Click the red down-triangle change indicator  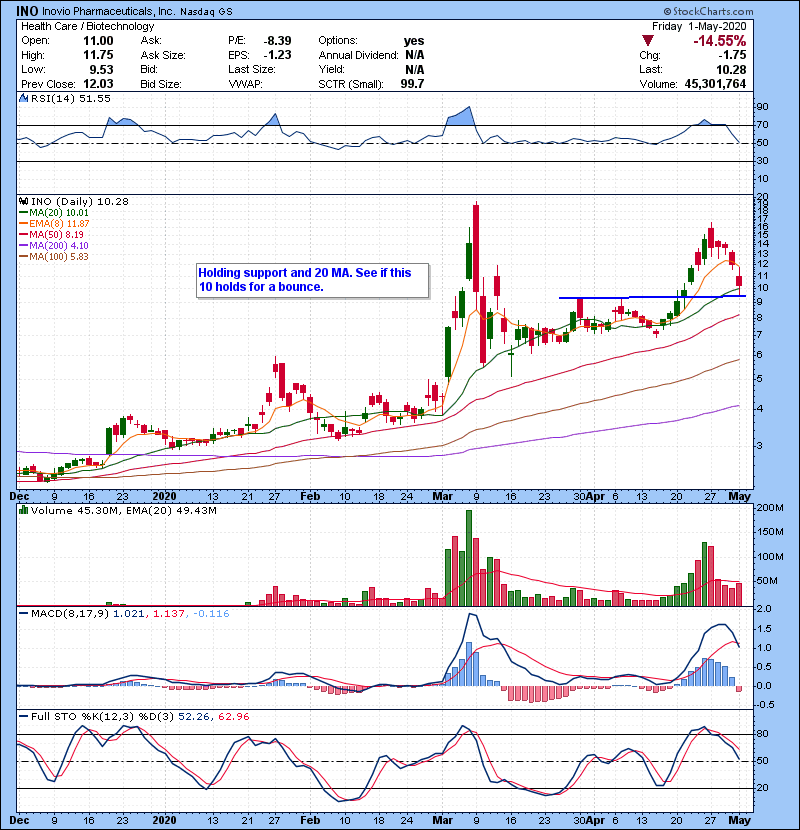click(x=647, y=40)
